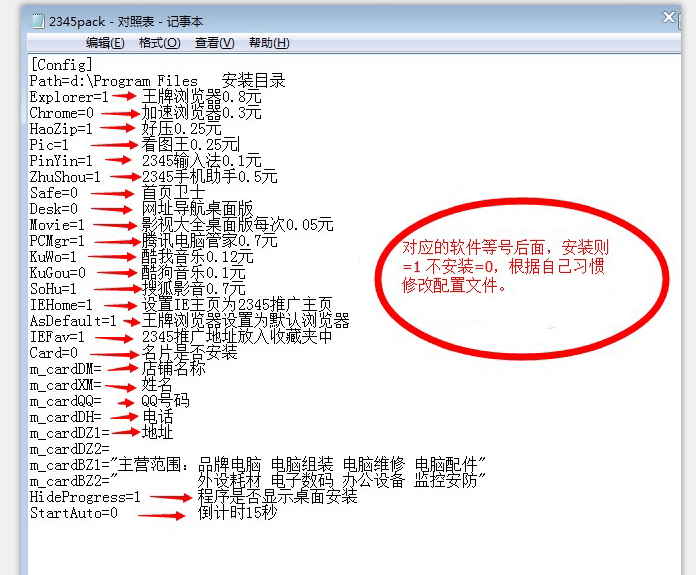Viewport: 696px width, 575px height.
Task: Click the StartAuto=0 entry
Action: tap(74, 512)
